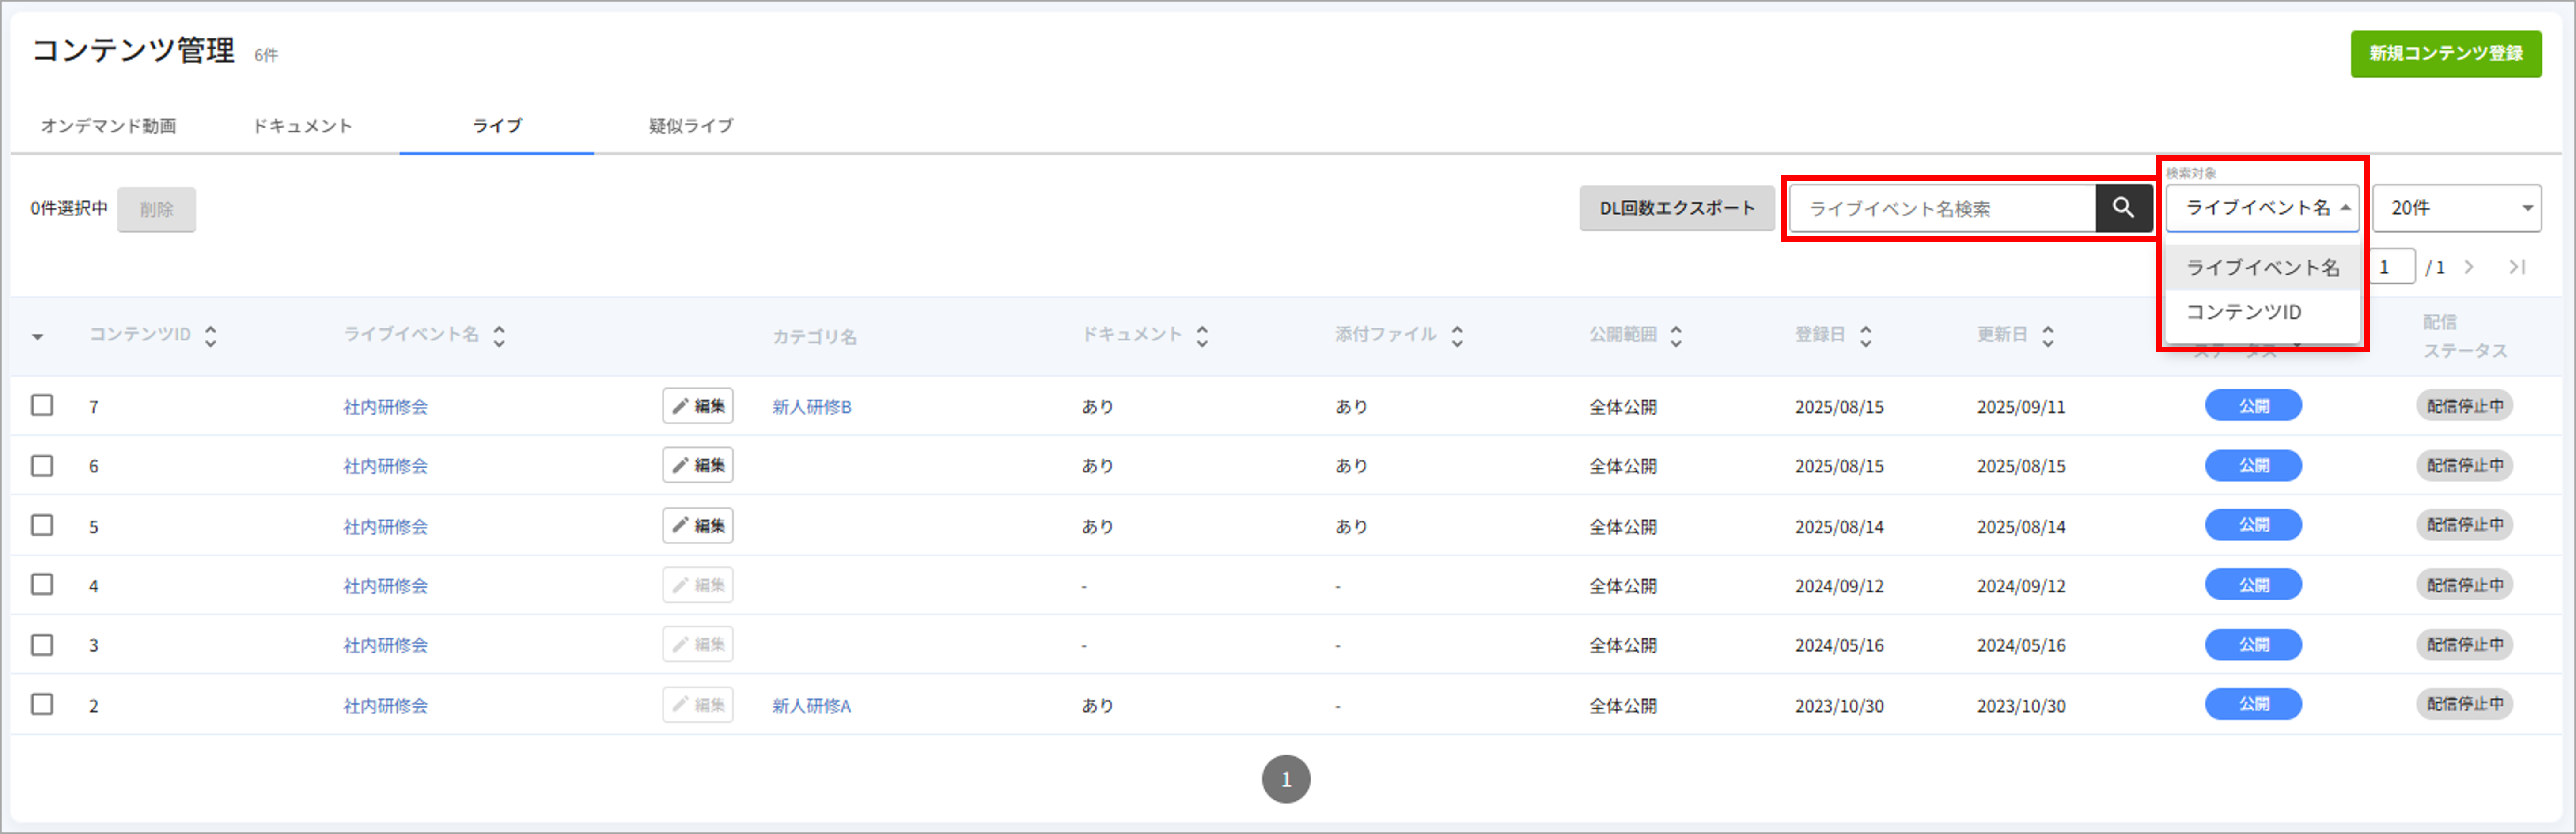The height and width of the screenshot is (834, 2576).
Task: Select checkbox for content ID 3
Action: coord(42,644)
